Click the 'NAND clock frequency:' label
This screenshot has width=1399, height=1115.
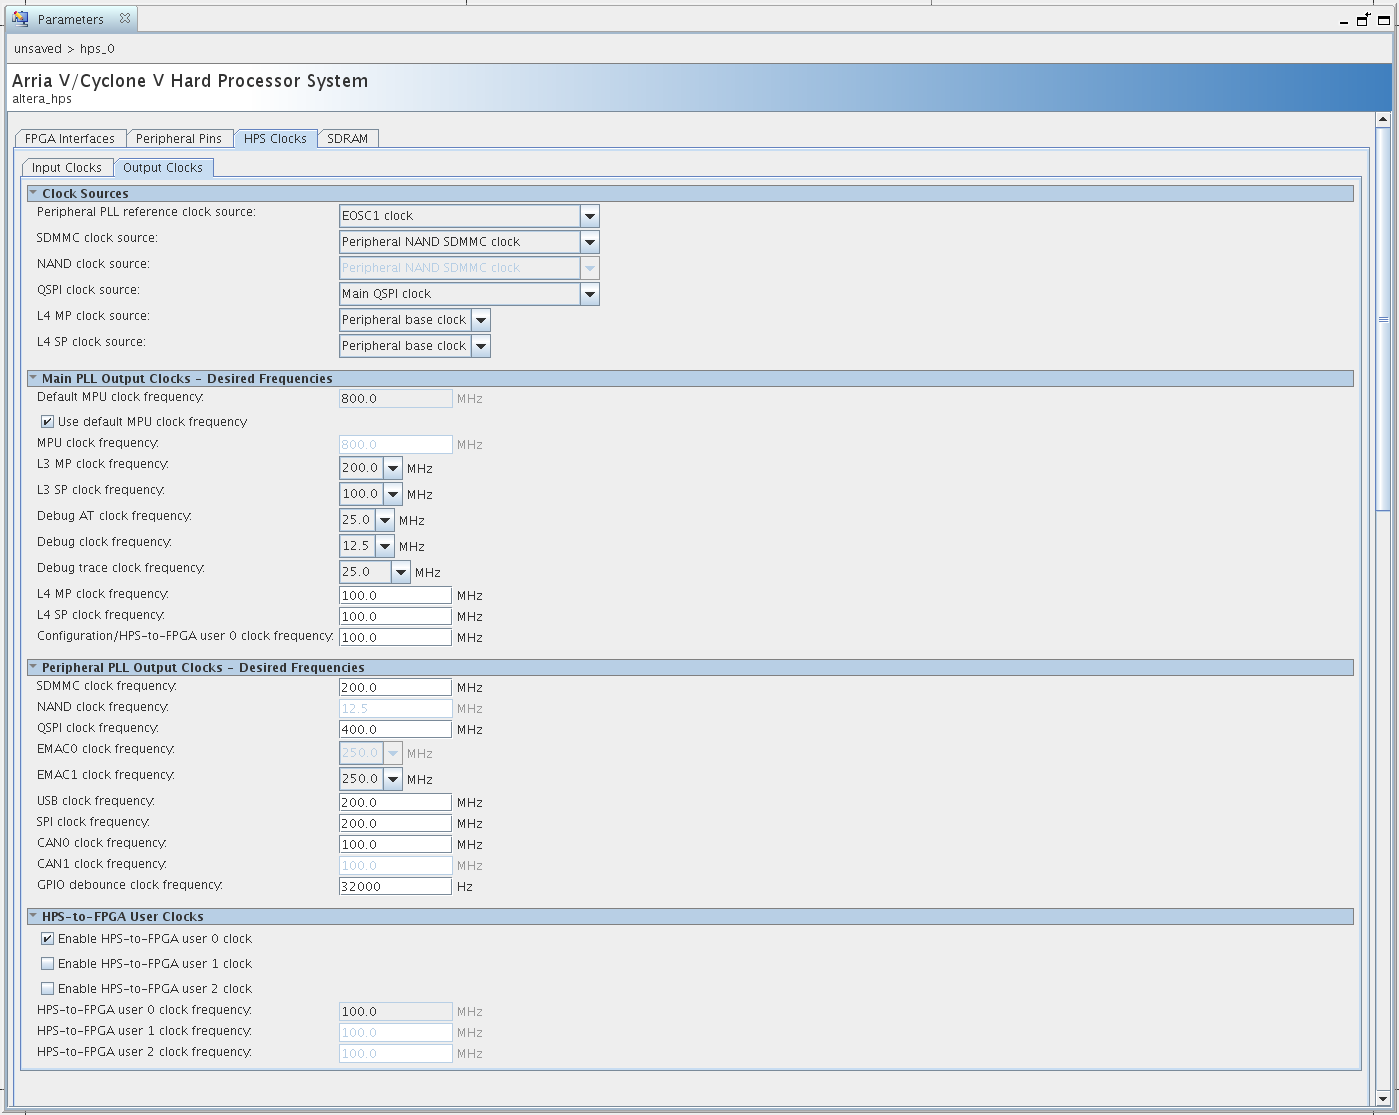tap(103, 707)
